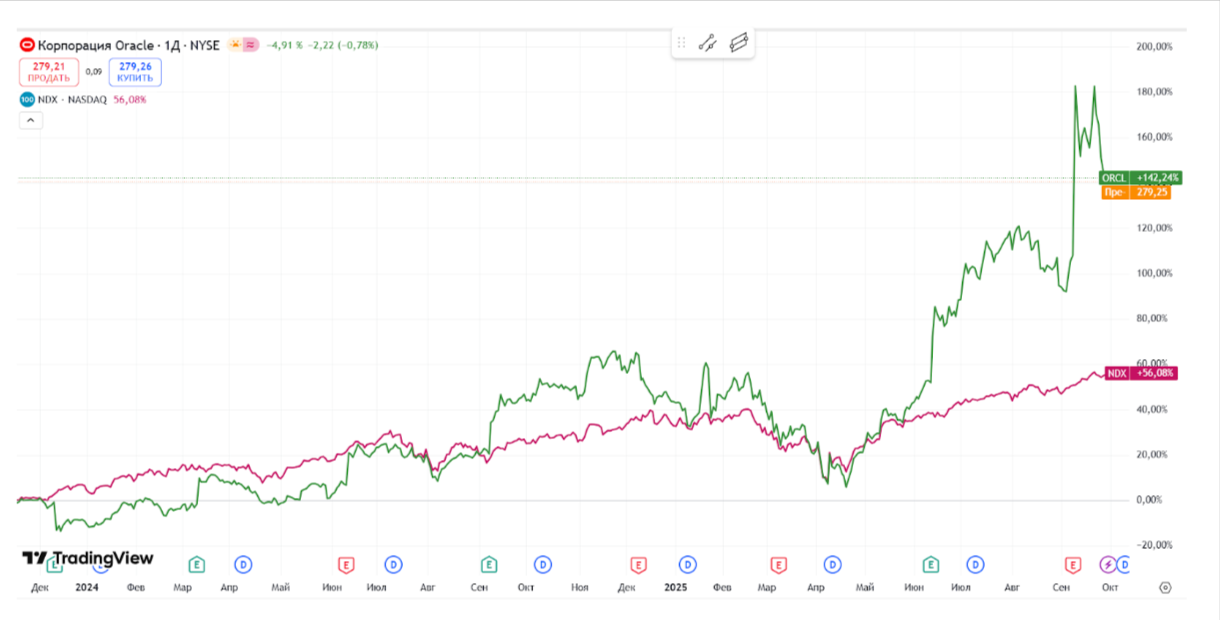Open a green E earnings marker under June

(931, 564)
